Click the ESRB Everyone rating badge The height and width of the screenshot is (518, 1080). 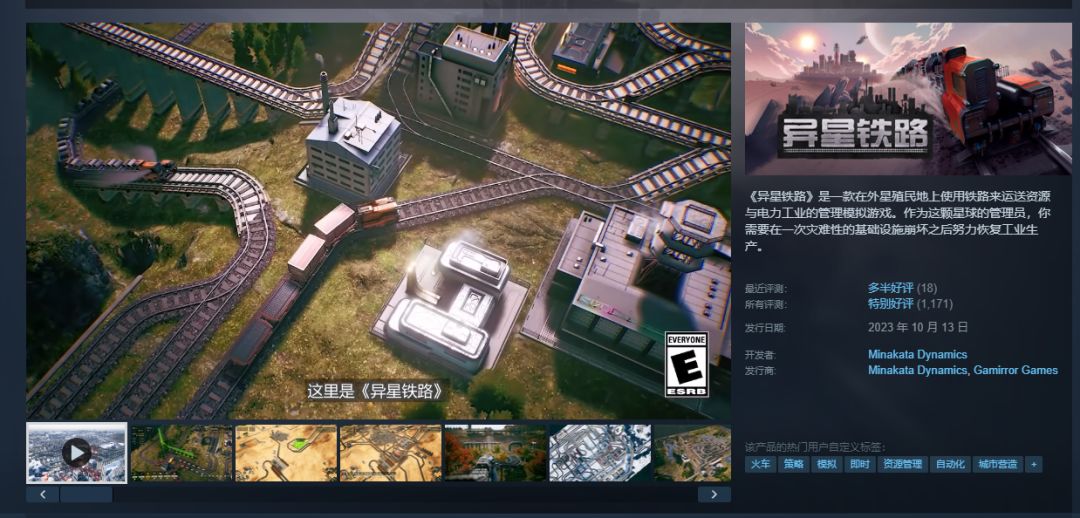[x=686, y=364]
